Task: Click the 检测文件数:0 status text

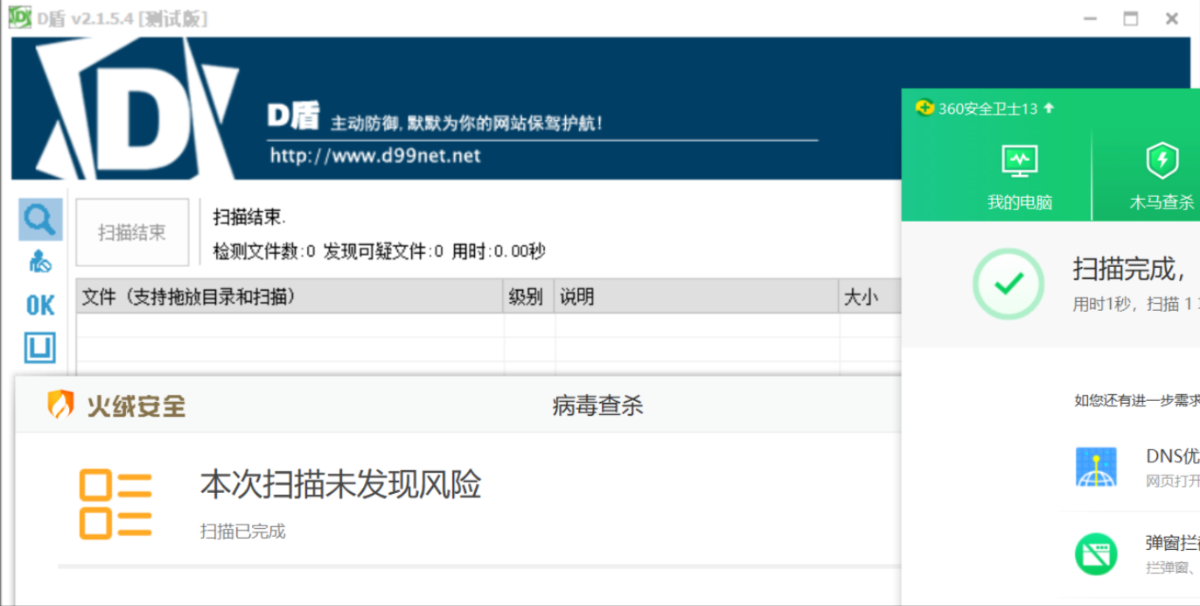Action: click(x=264, y=251)
